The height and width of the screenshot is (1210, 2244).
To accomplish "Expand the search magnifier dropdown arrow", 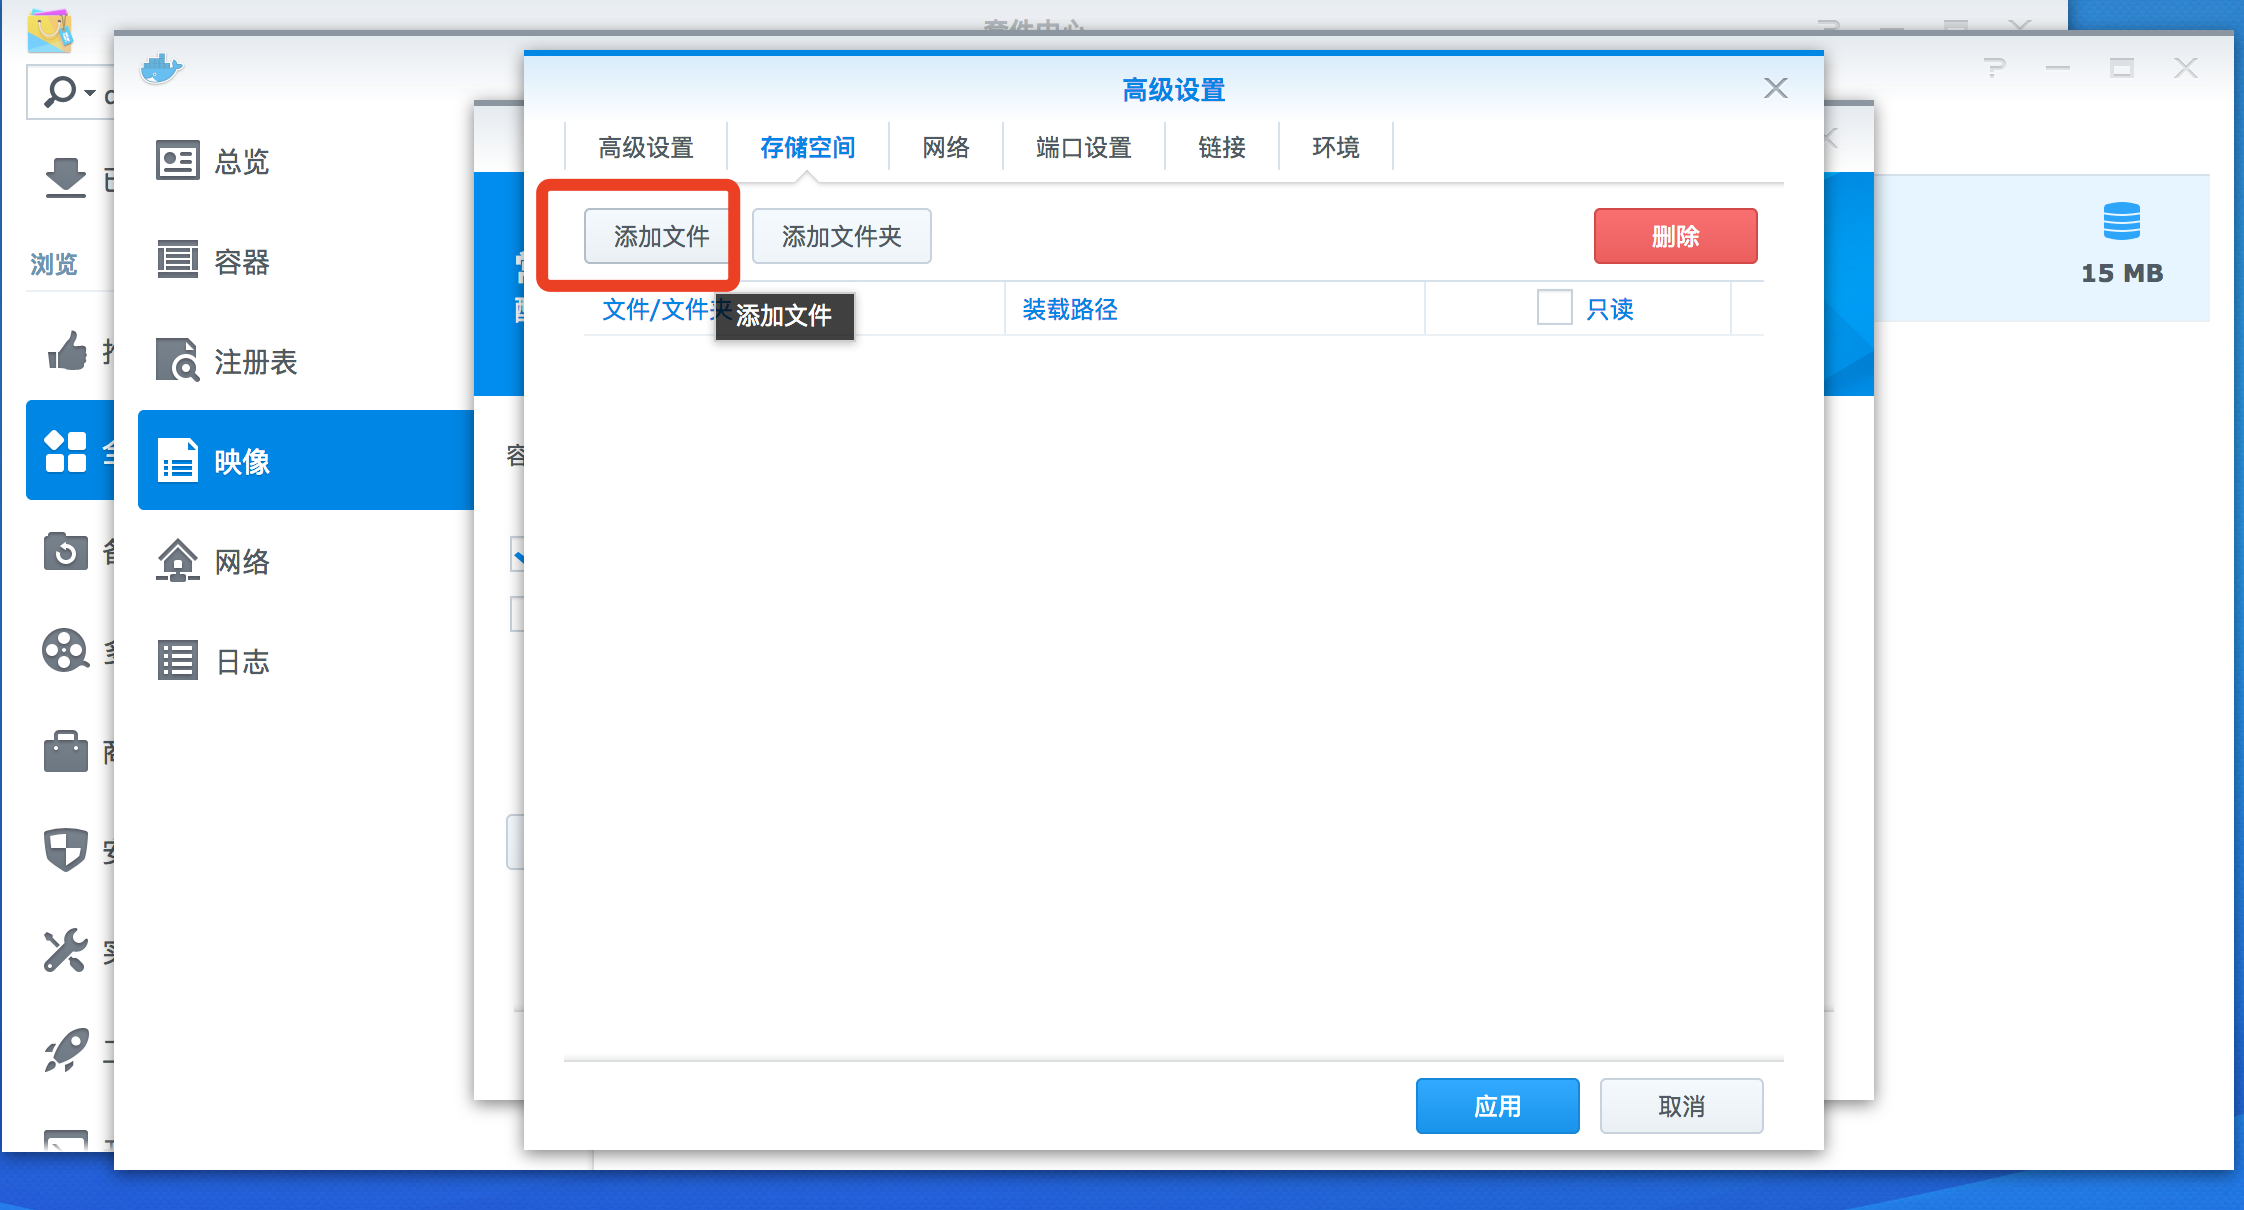I will click(90, 93).
